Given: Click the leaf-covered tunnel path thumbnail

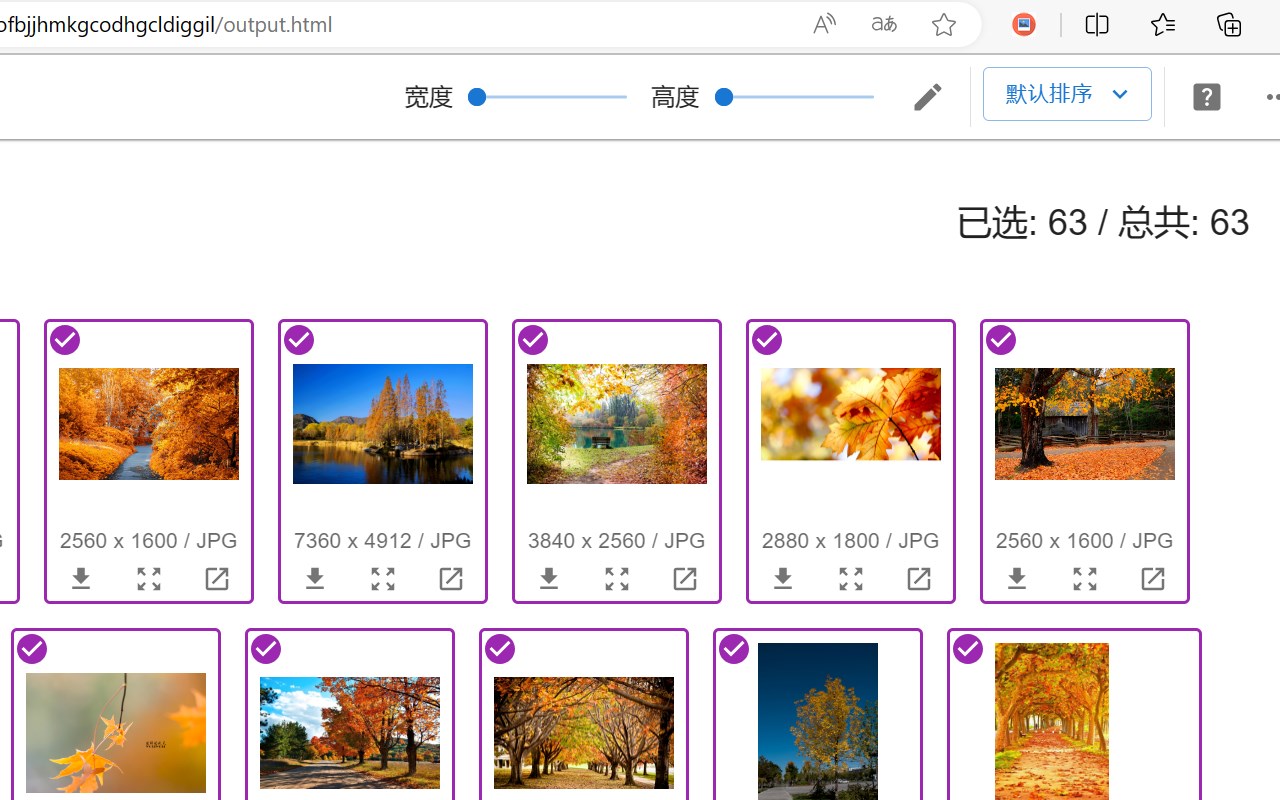Looking at the screenshot, I should point(1052,721).
